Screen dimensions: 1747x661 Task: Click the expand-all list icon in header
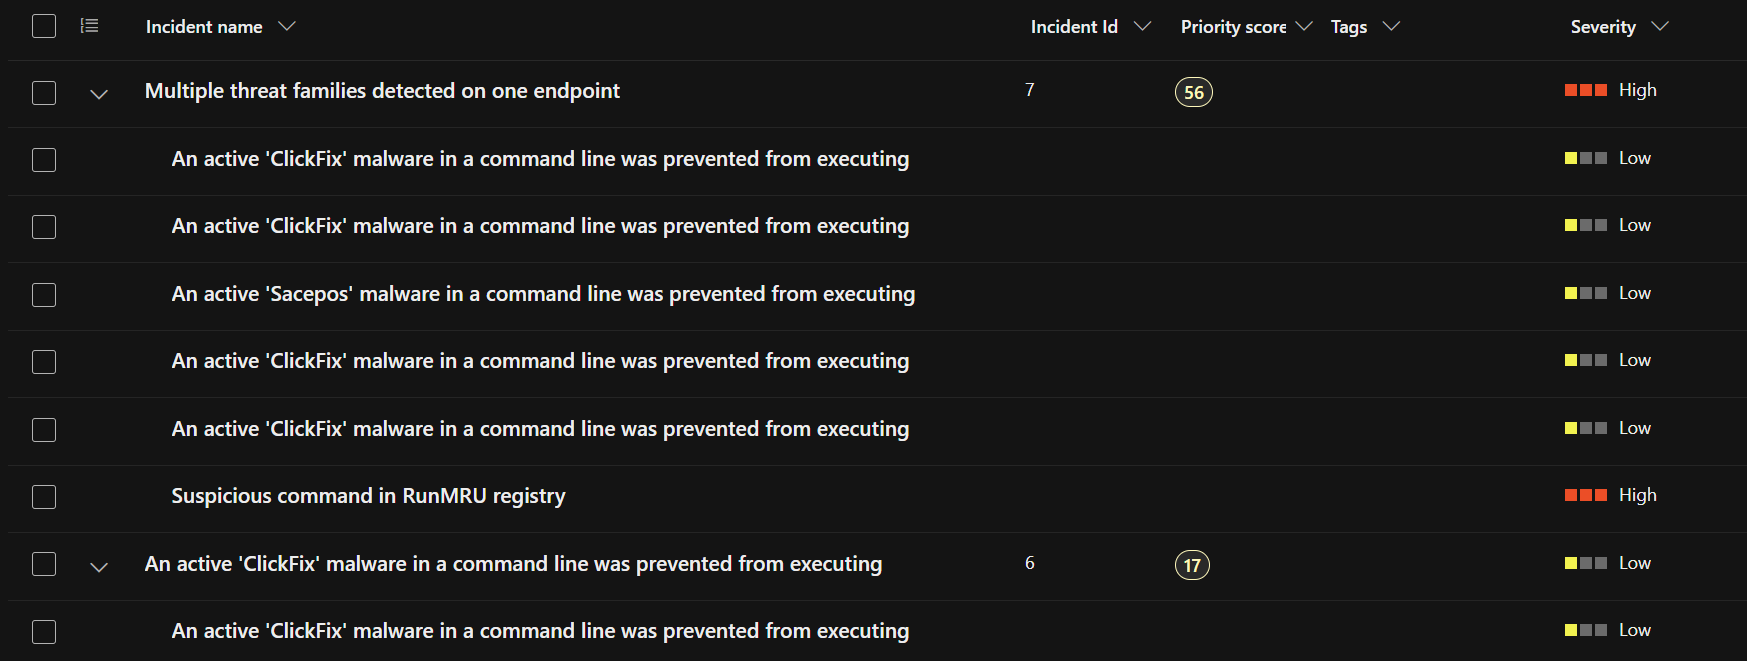click(x=89, y=26)
